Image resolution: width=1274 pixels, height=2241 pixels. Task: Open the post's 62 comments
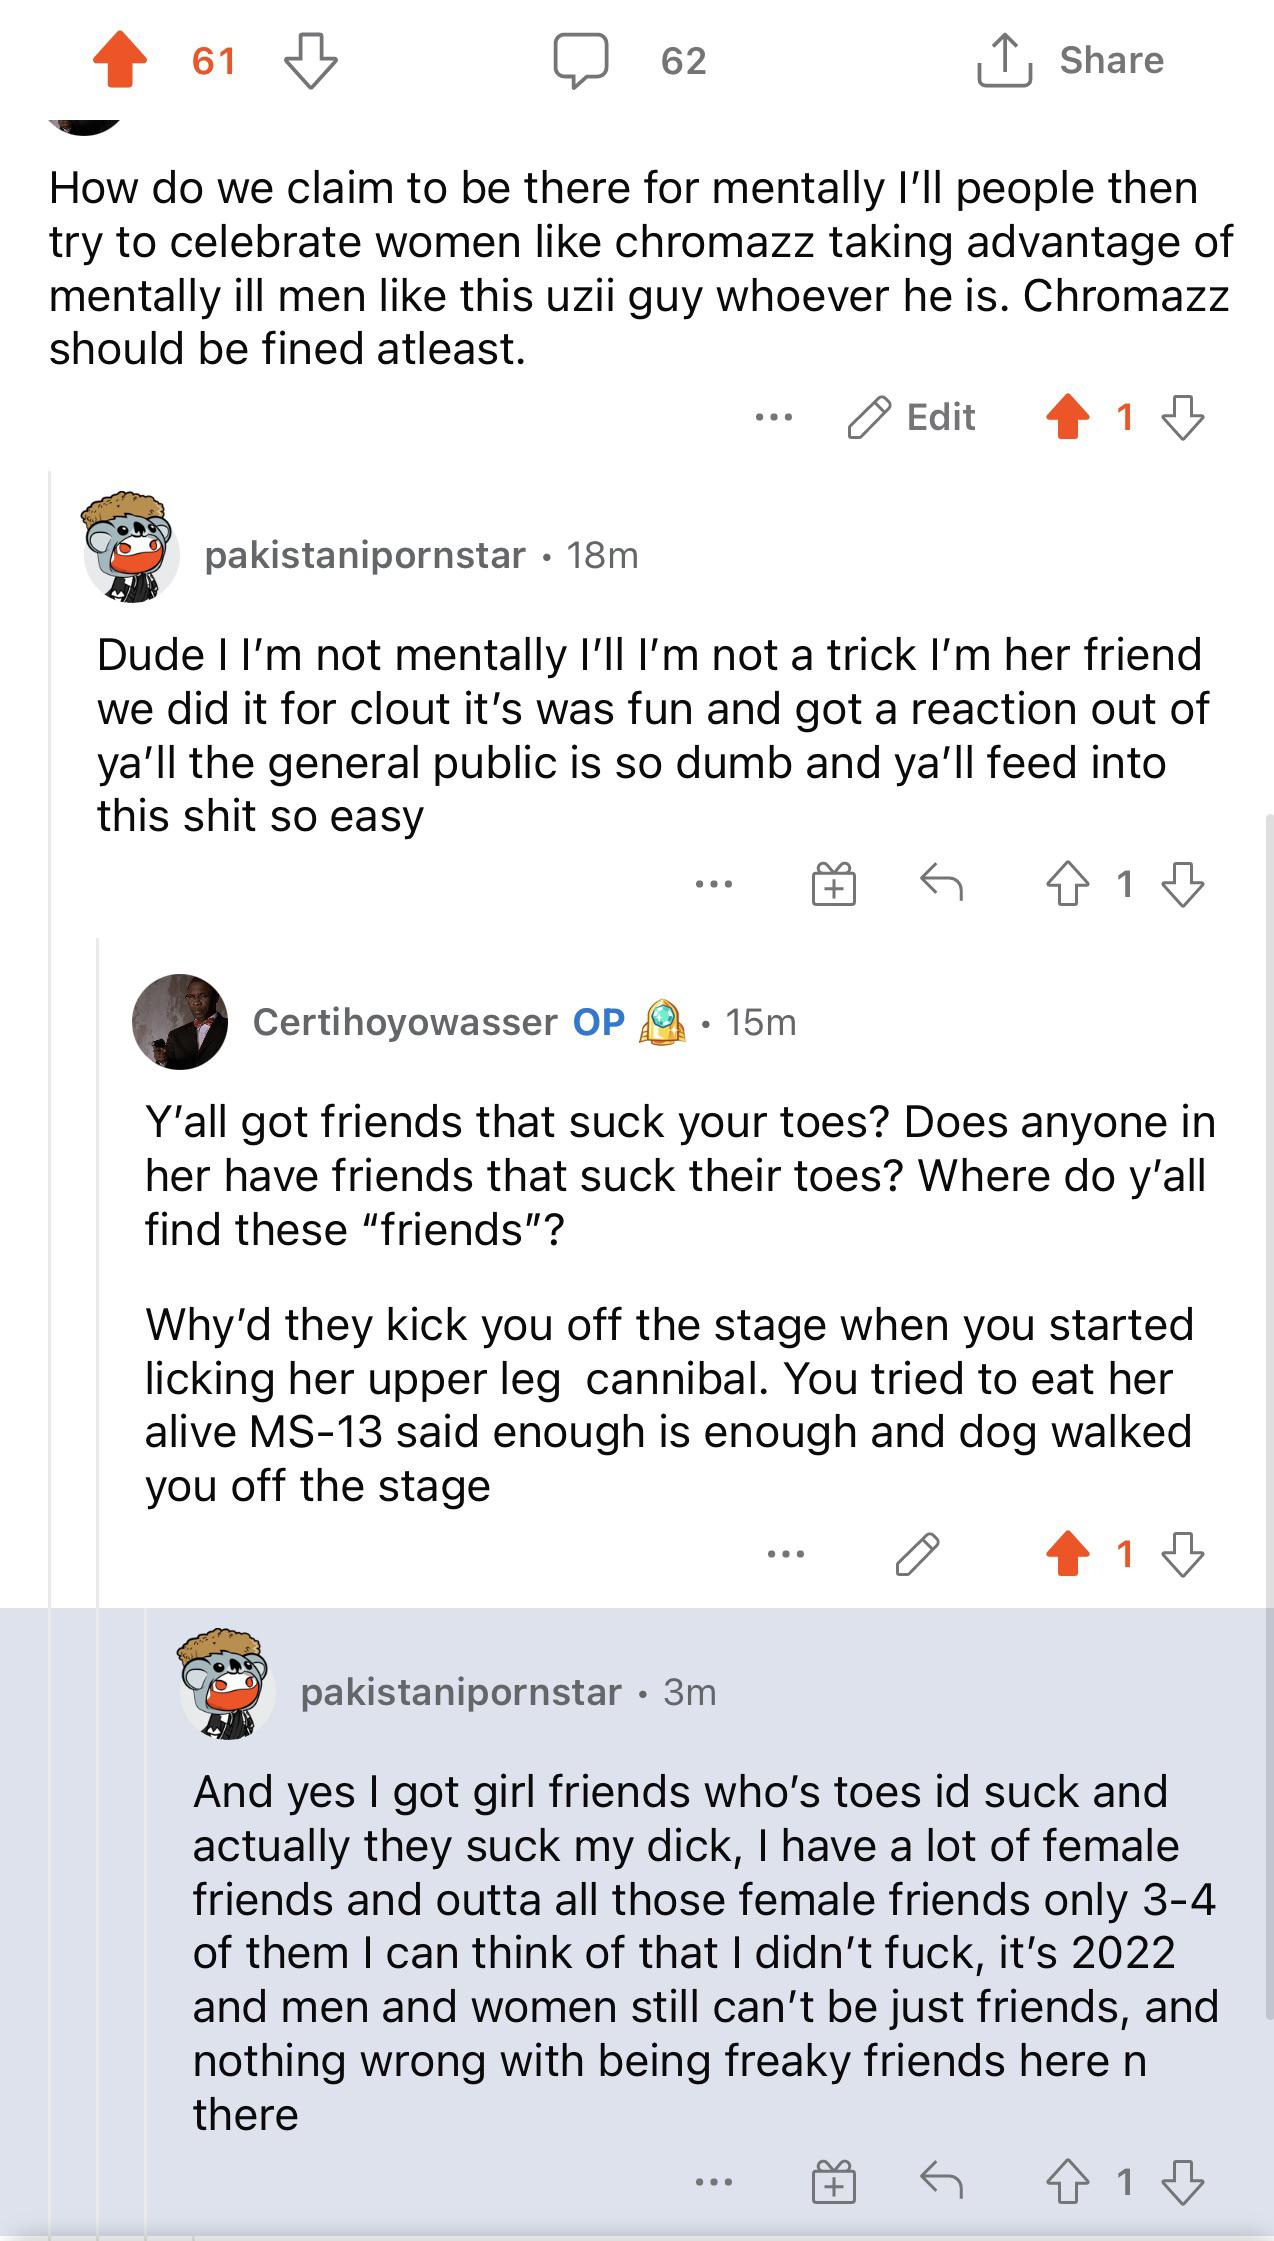tap(581, 60)
